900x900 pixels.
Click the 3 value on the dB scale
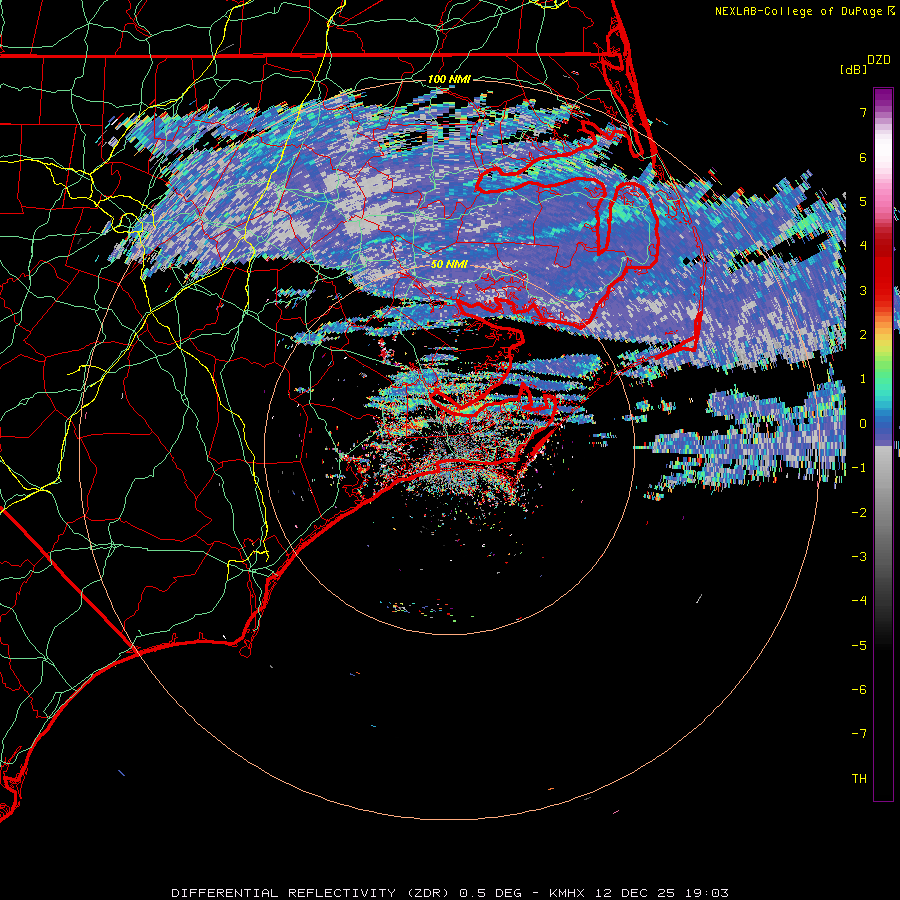coord(863,290)
